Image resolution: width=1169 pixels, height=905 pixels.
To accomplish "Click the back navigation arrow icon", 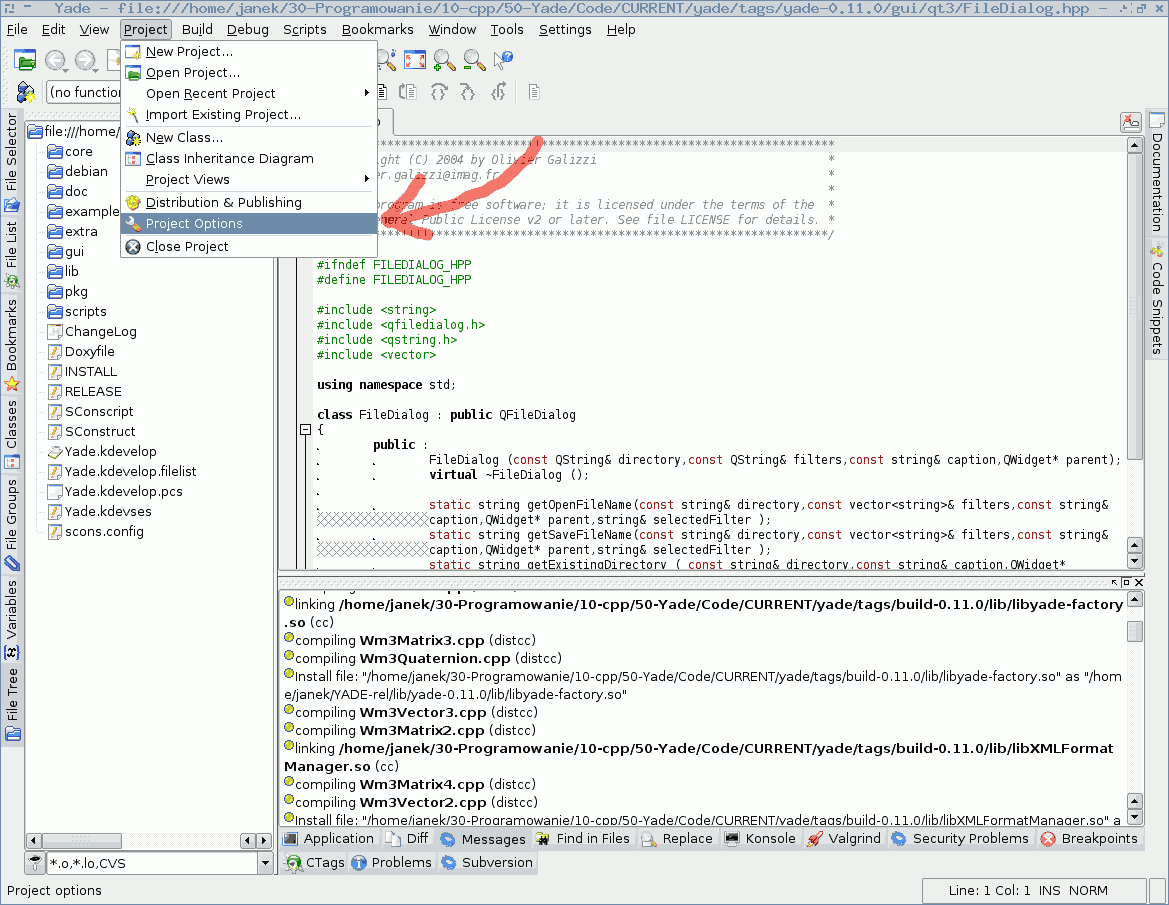I will [x=55, y=61].
